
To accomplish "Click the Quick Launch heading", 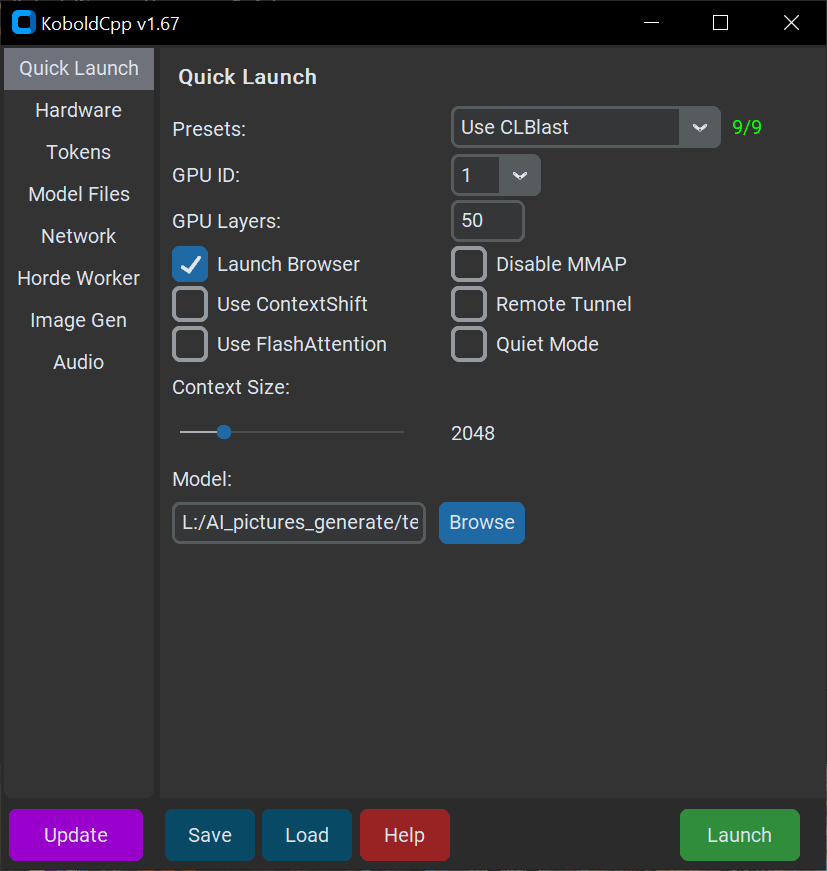I will coord(247,77).
